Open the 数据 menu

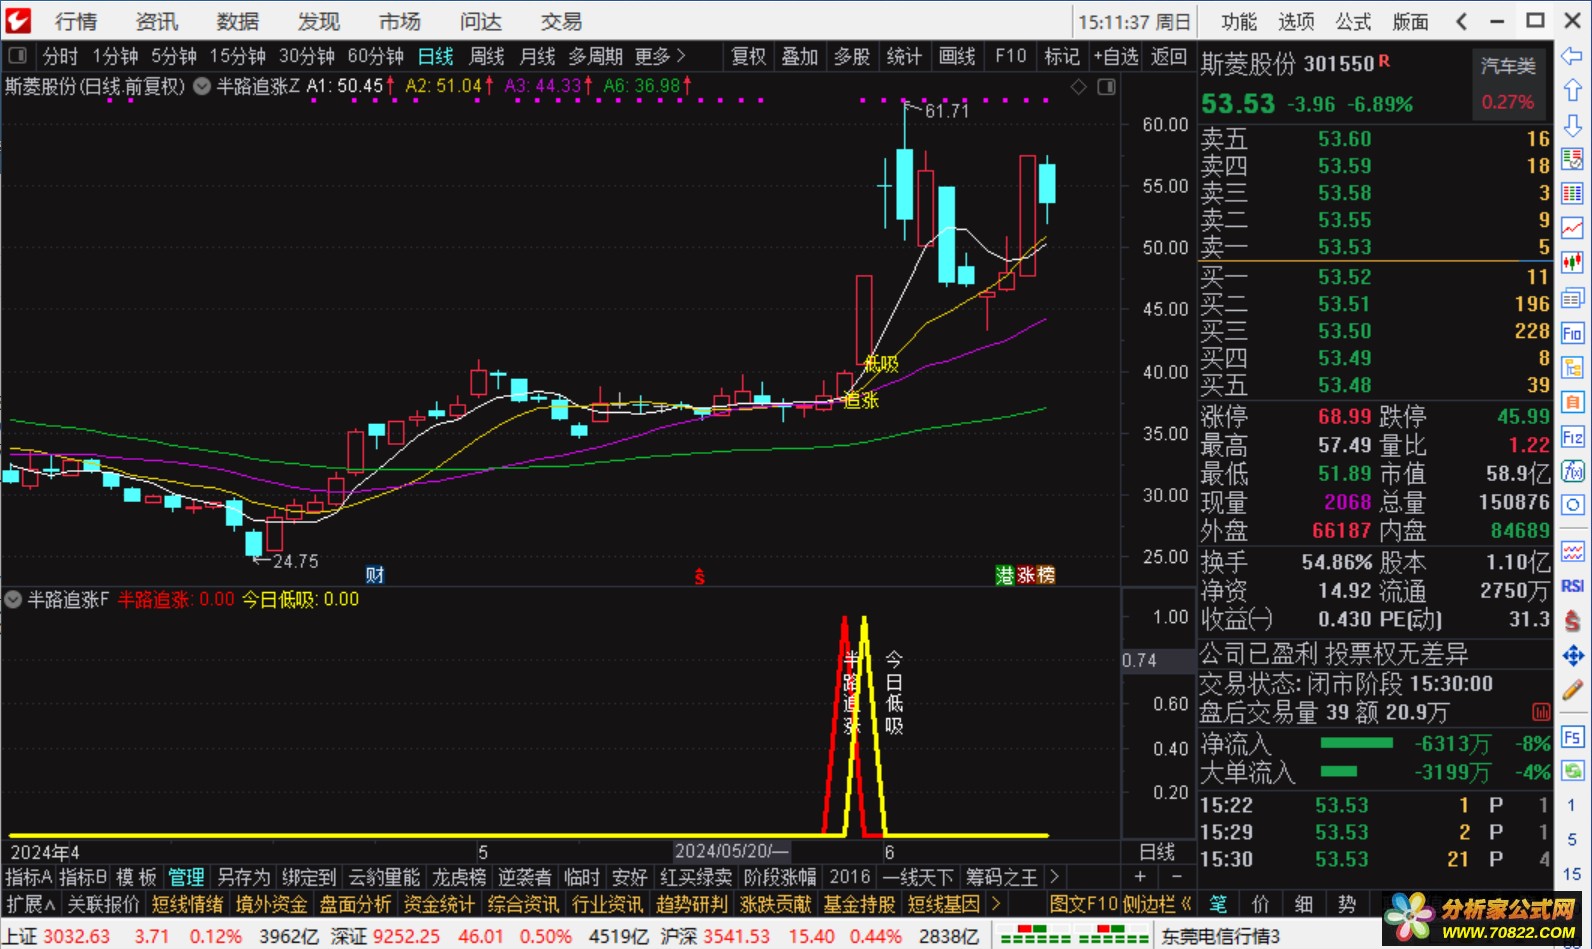click(x=238, y=21)
